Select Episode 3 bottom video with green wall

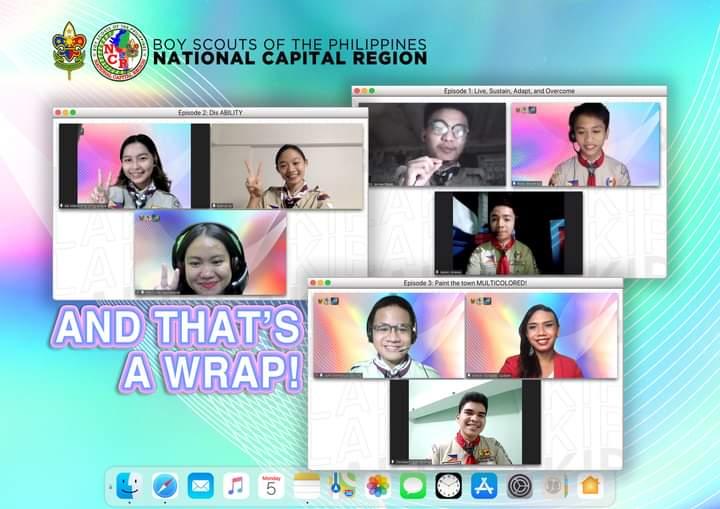465,422
